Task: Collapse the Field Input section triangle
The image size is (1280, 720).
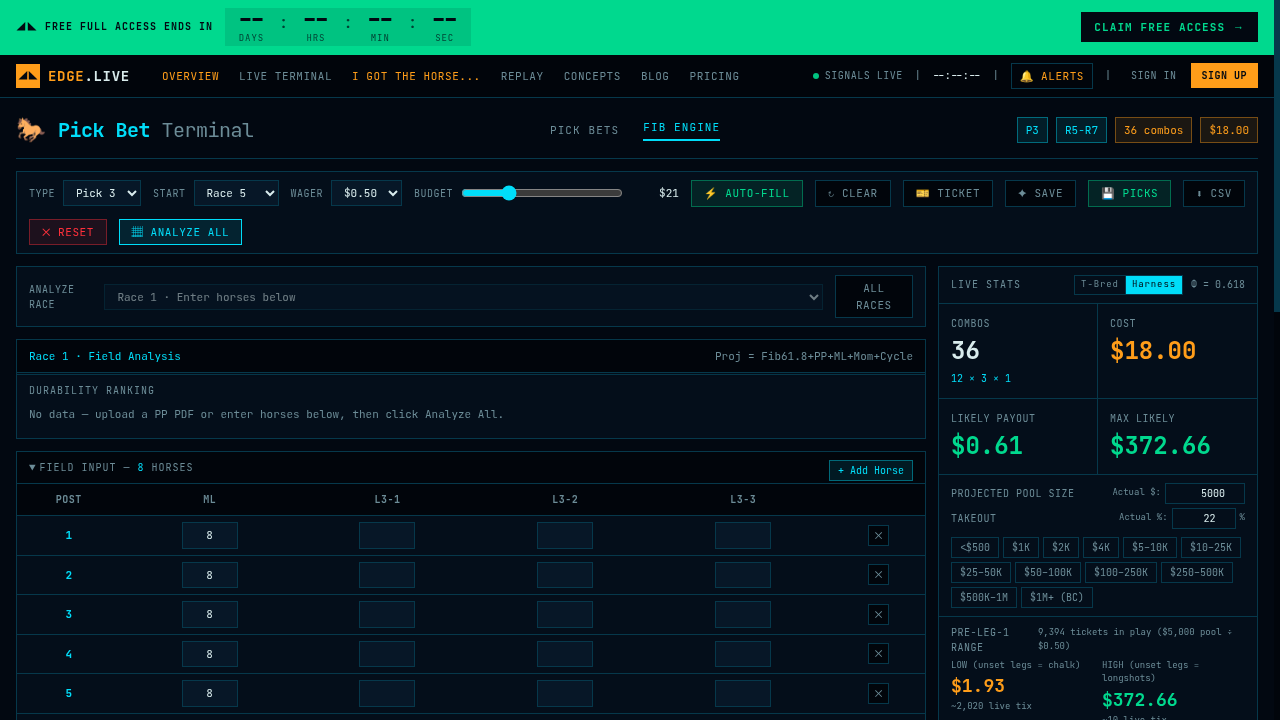Action: click(x=32, y=467)
